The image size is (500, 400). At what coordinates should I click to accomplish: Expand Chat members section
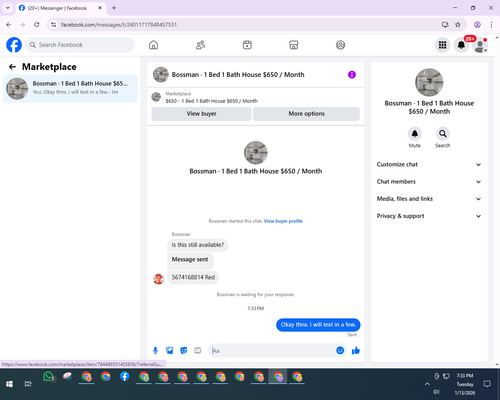coord(429,182)
